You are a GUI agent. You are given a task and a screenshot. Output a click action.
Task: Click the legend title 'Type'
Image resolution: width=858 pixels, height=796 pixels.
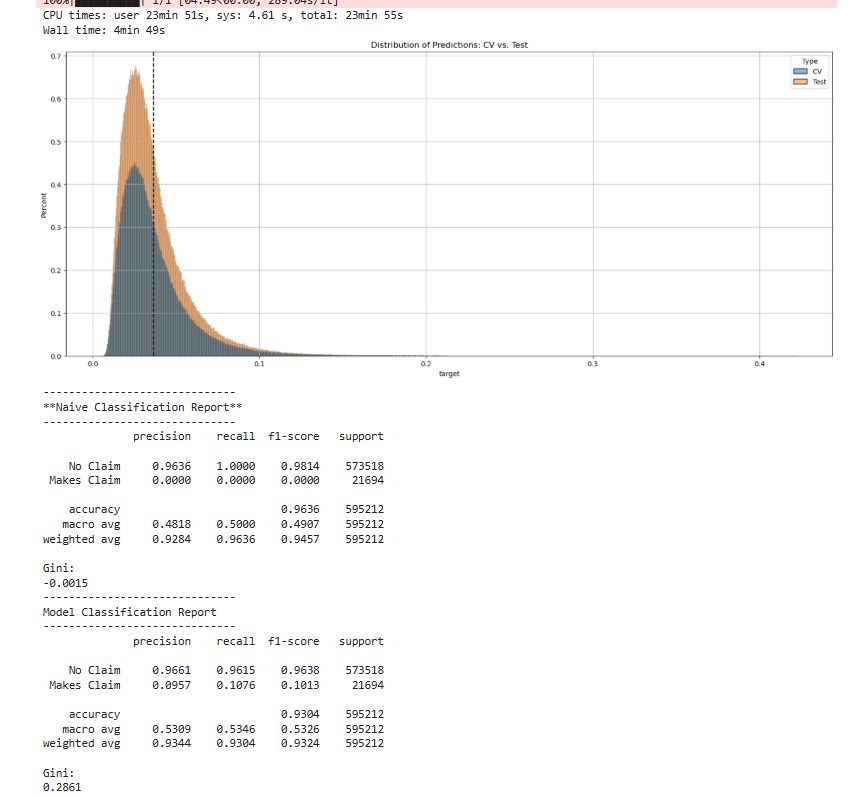810,62
